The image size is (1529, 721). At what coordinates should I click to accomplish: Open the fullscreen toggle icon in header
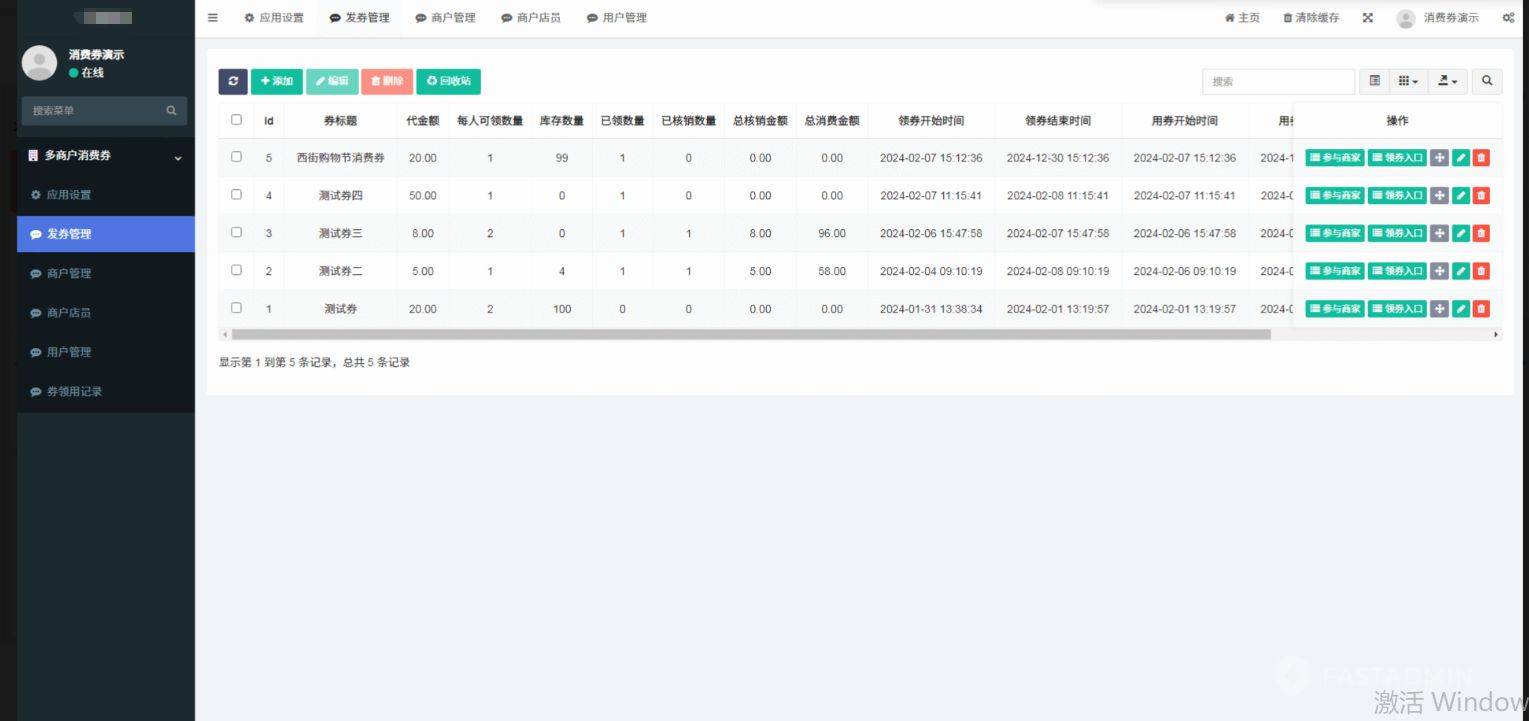pos(1368,18)
